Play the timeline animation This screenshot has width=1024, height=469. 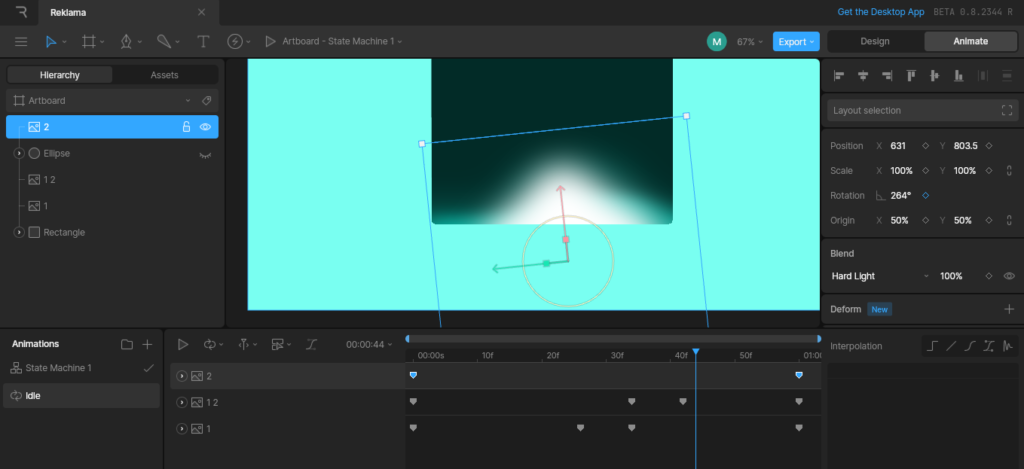point(183,344)
